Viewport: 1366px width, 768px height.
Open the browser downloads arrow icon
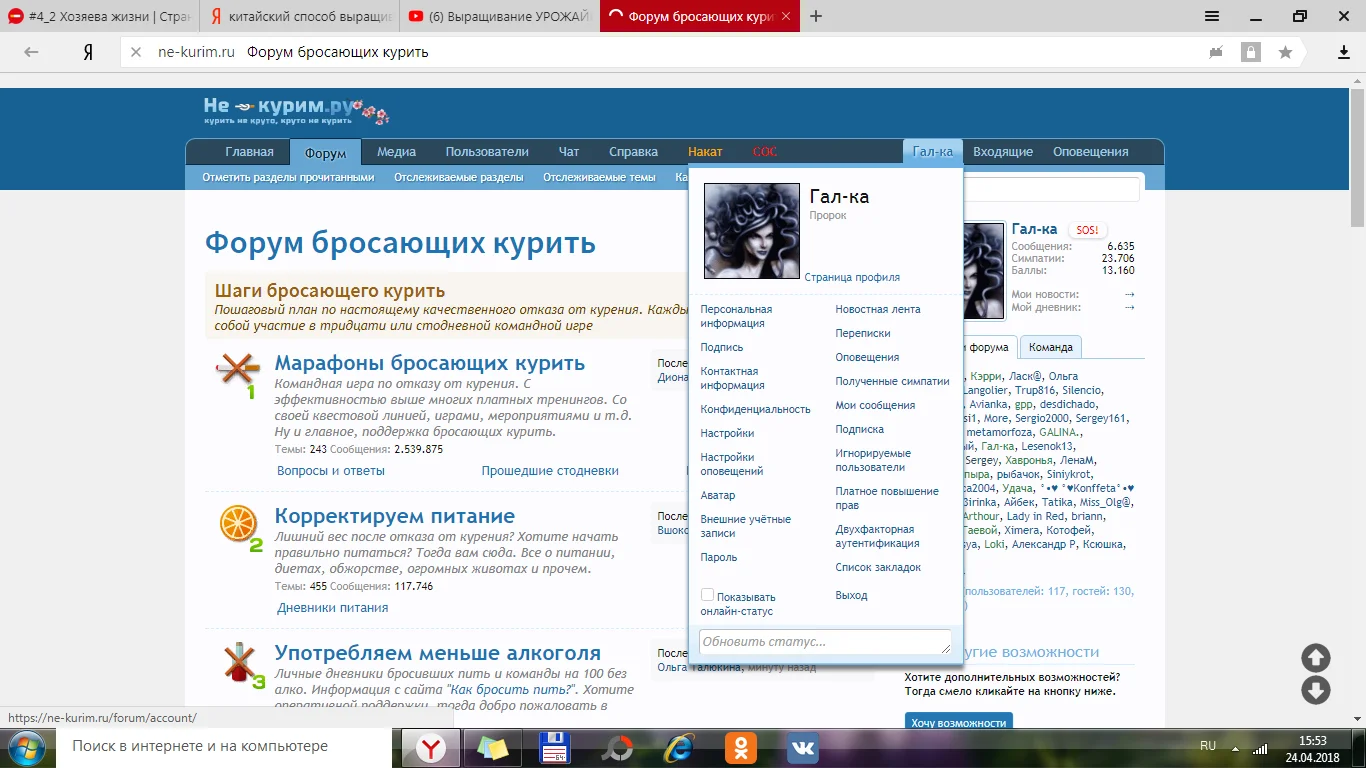point(1344,52)
